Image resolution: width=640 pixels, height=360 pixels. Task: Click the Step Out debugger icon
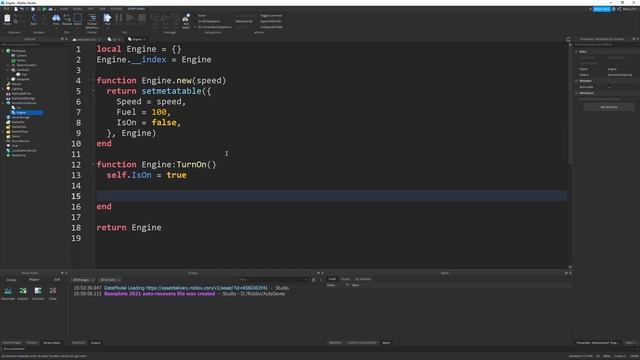(176, 18)
